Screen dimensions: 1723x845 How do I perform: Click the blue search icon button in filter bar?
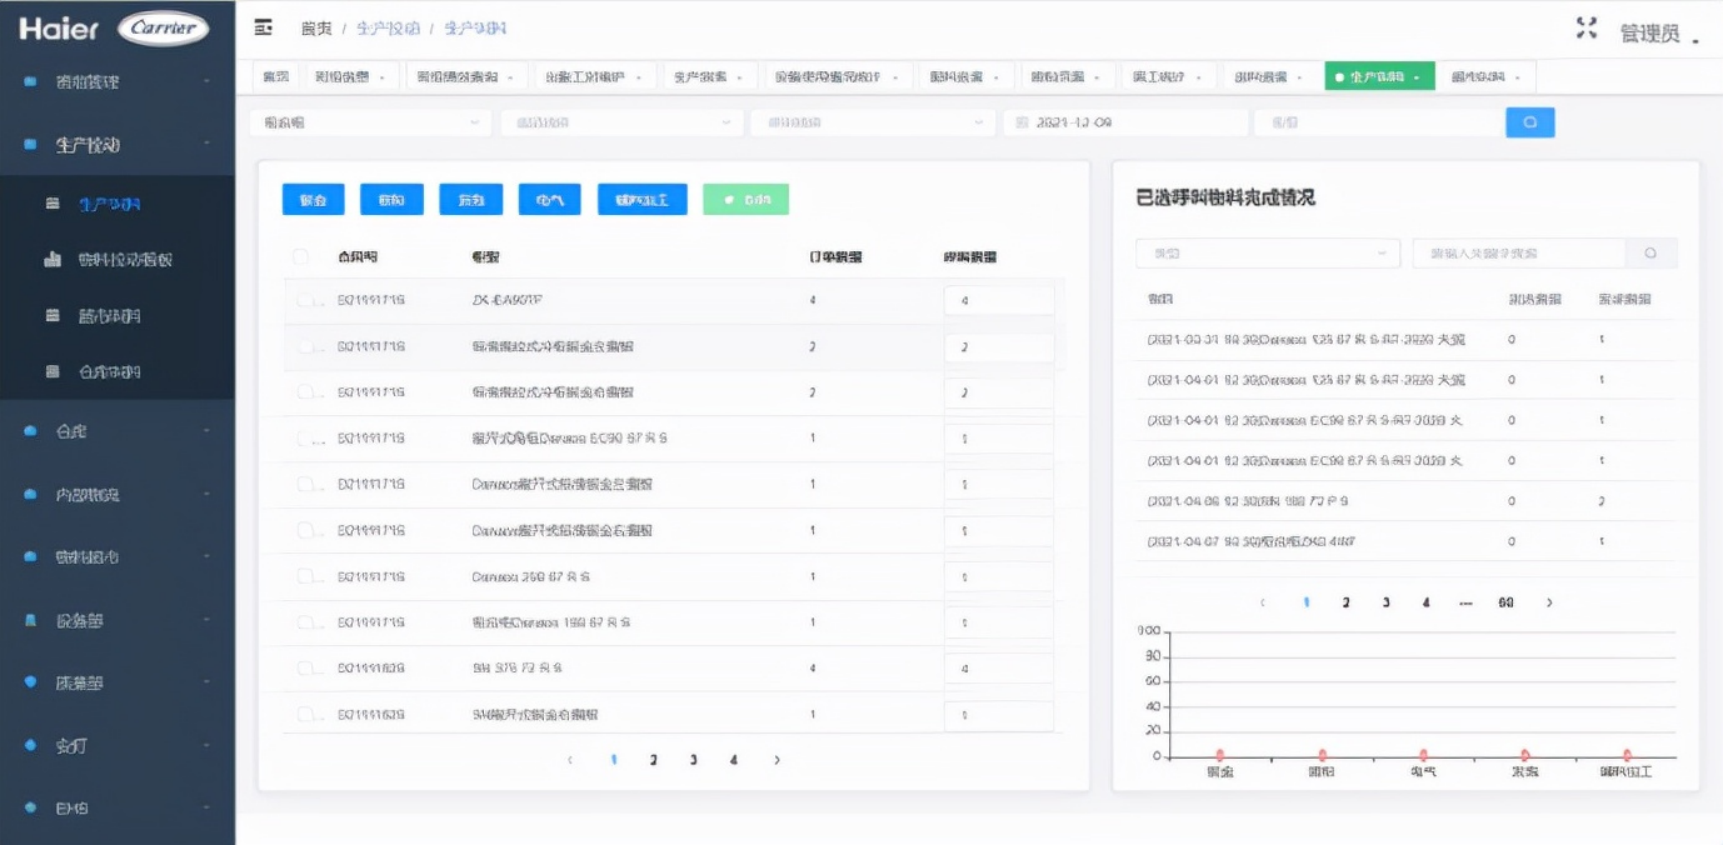coord(1529,122)
